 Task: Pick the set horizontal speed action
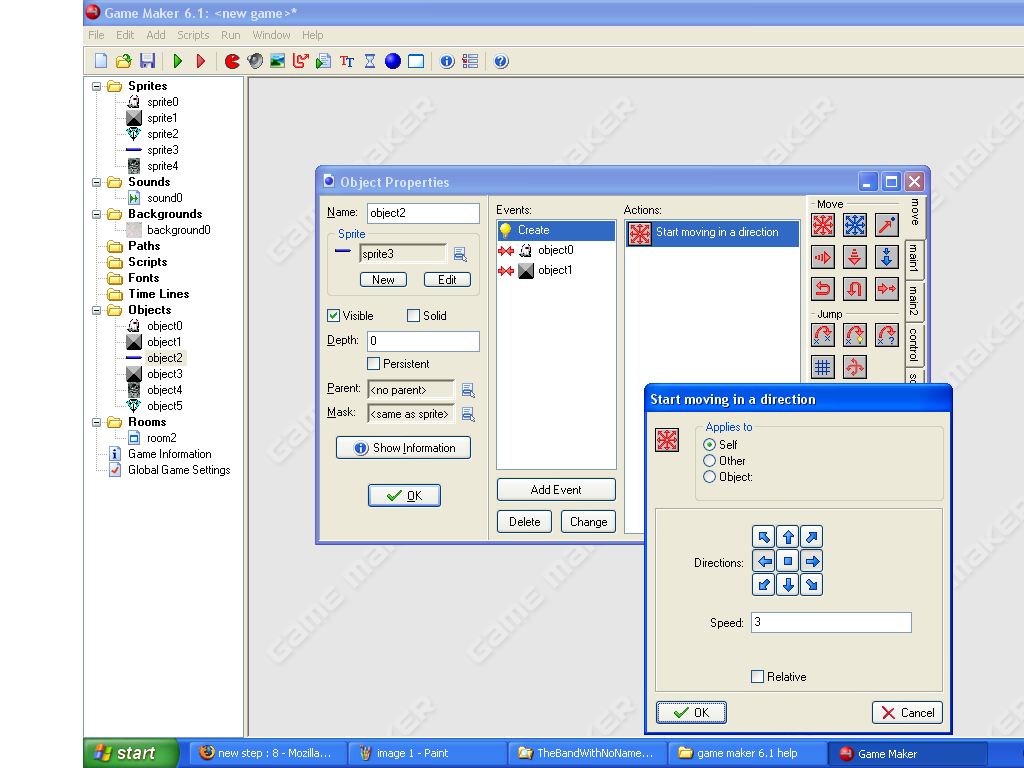pos(823,257)
